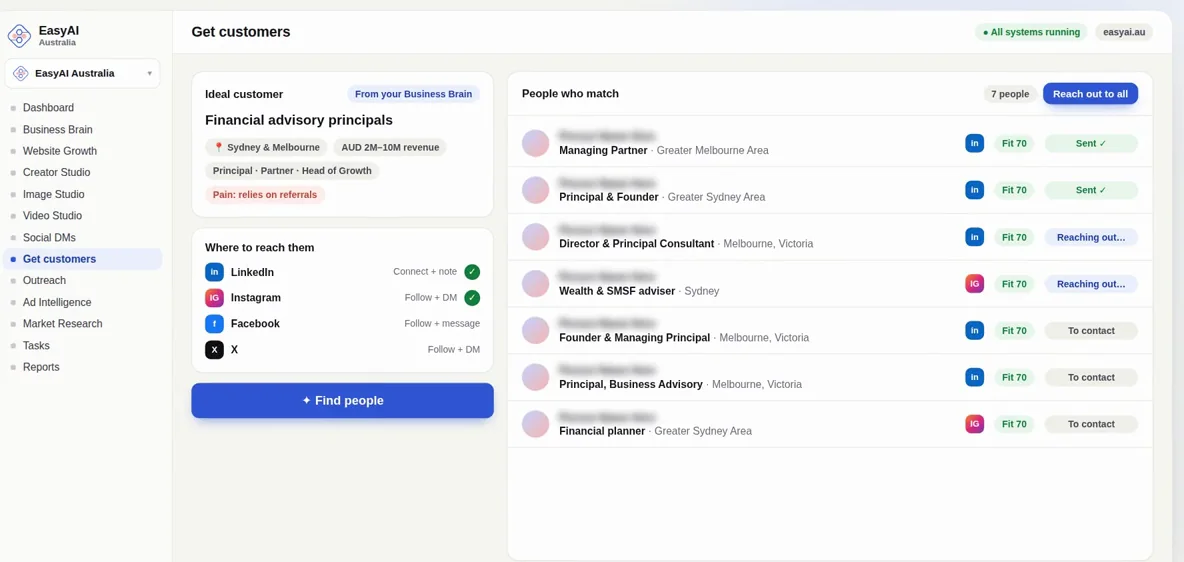Click LinkedIn icon in Director & Principal Consultant row
Image resolution: width=1184 pixels, height=562 pixels.
(x=975, y=237)
